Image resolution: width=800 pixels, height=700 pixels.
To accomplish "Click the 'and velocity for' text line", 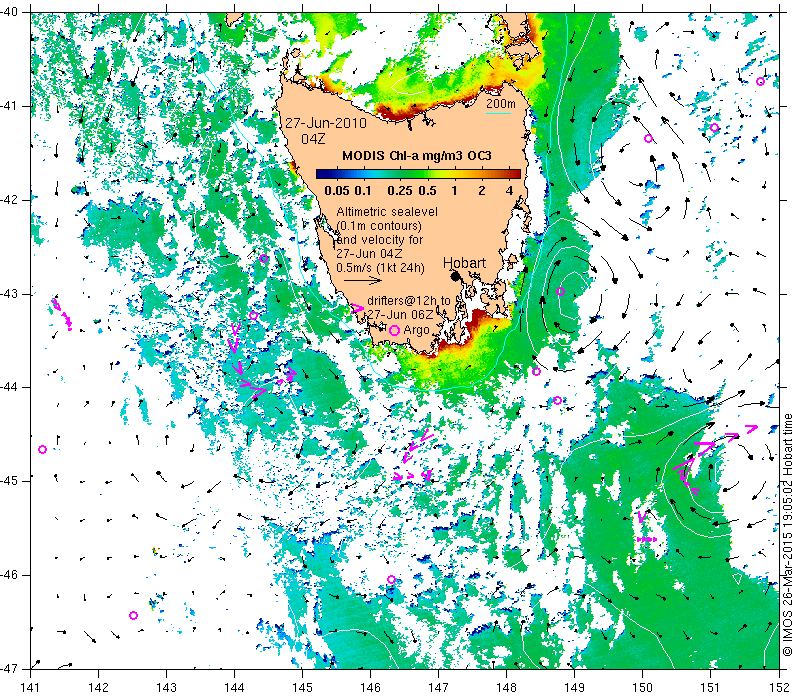I will 380,239.
